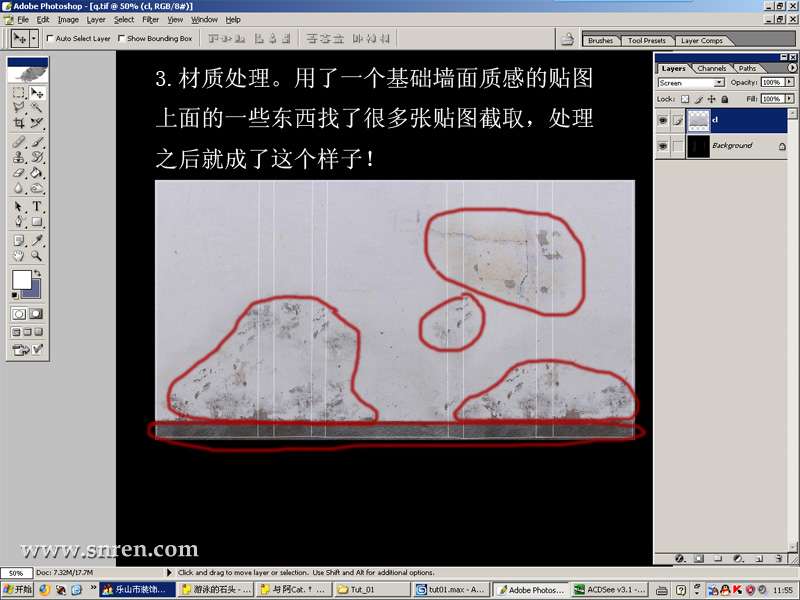Add layer mask in Layers panel footer
This screenshot has width=800, height=600.
coord(698,558)
